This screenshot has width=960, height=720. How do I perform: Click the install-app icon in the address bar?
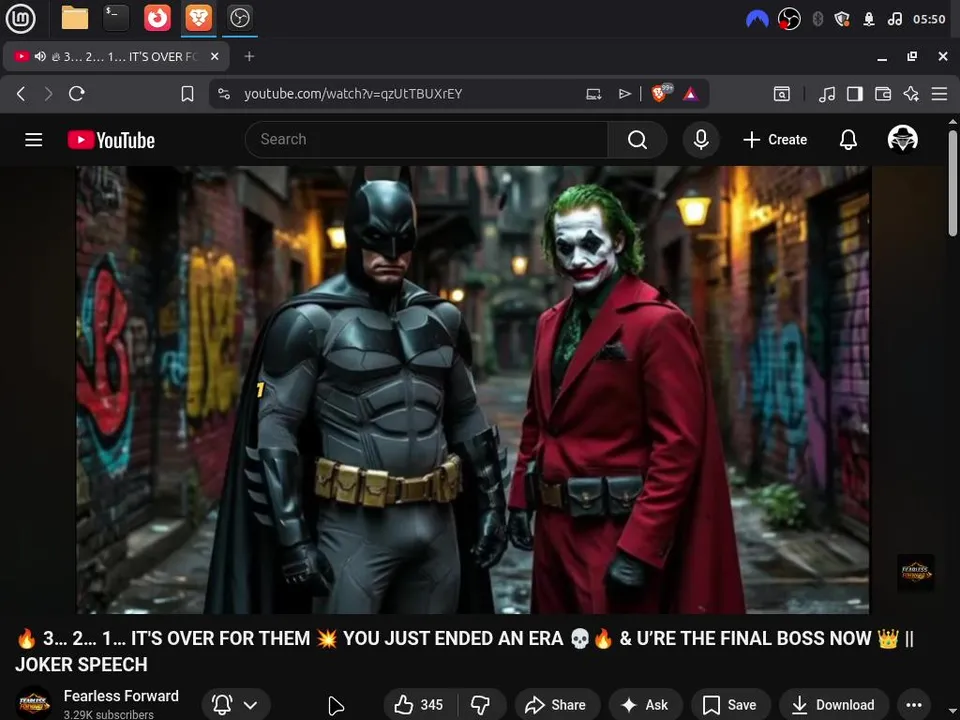[x=593, y=94]
